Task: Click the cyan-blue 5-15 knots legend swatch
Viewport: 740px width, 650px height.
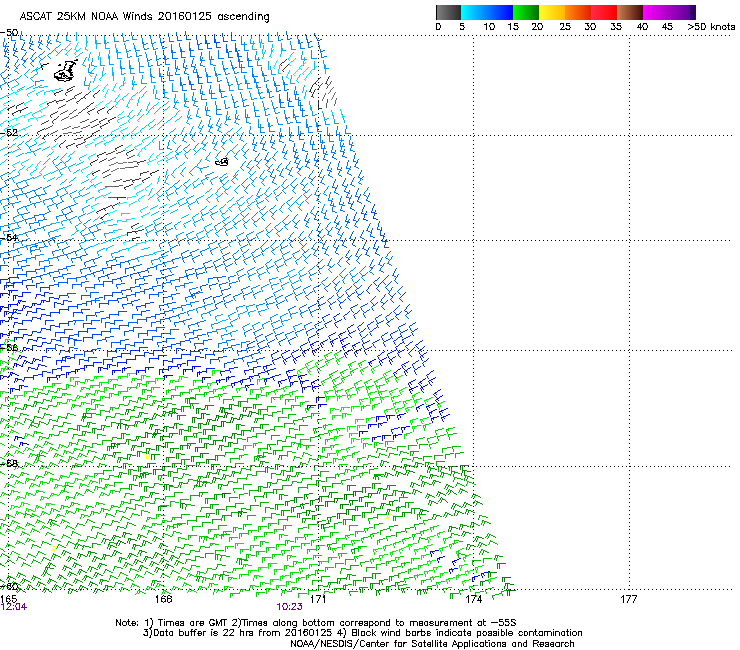Action: [487, 12]
